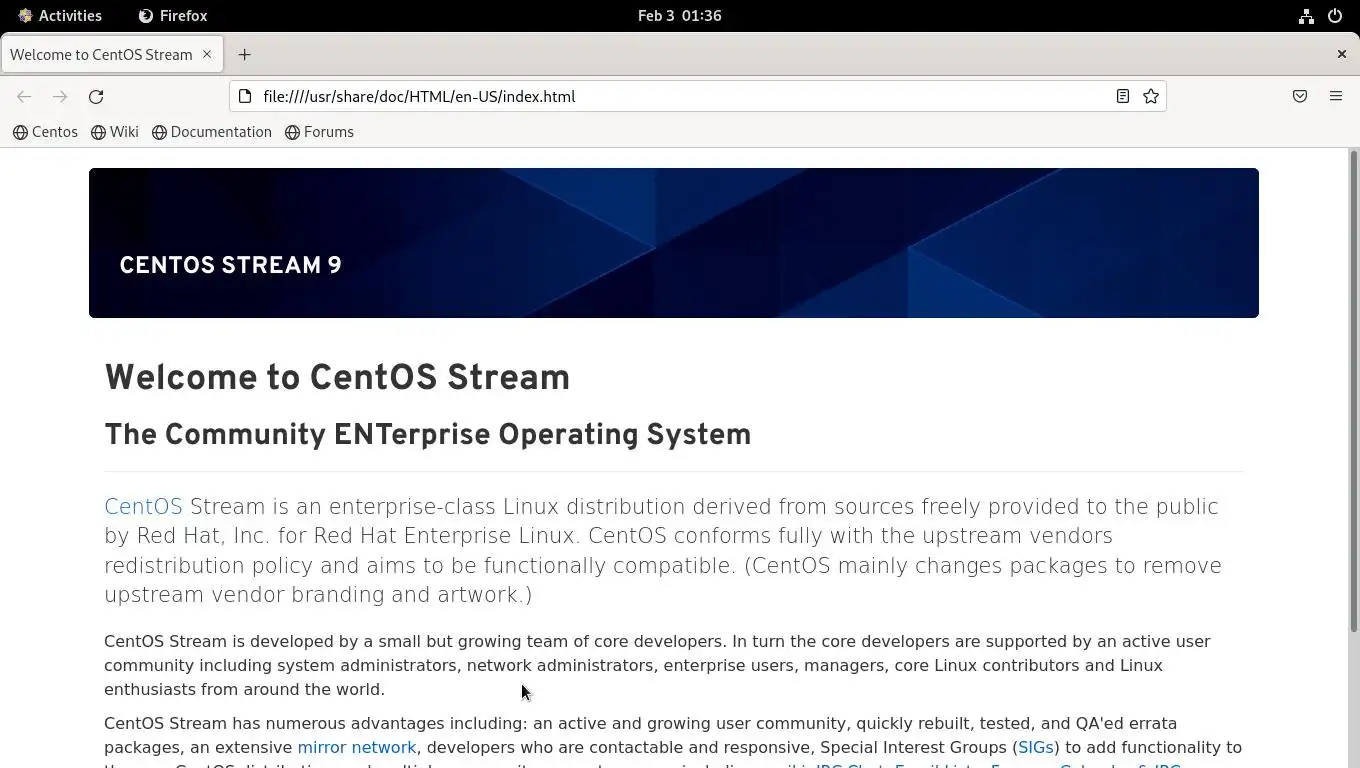Open a new tab with plus button
The height and width of the screenshot is (768, 1360).
tap(244, 55)
